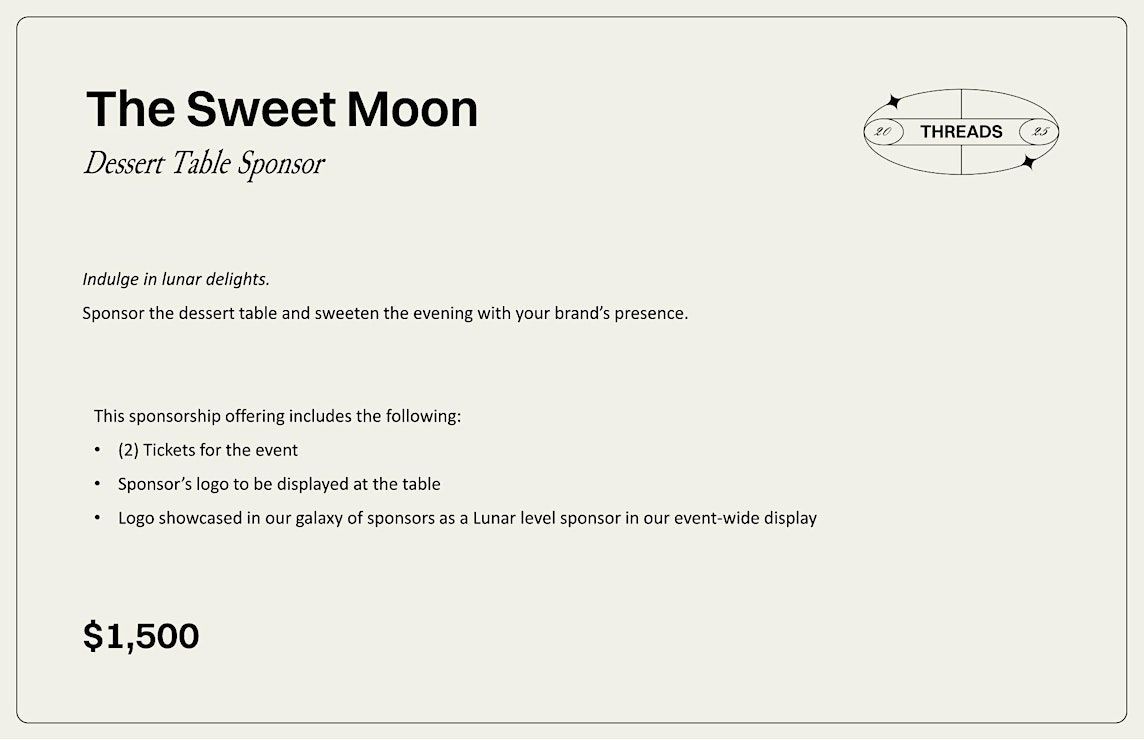Select the 'Dessert Table Sponsor' subtitle
The image size is (1144, 740).
(204, 163)
